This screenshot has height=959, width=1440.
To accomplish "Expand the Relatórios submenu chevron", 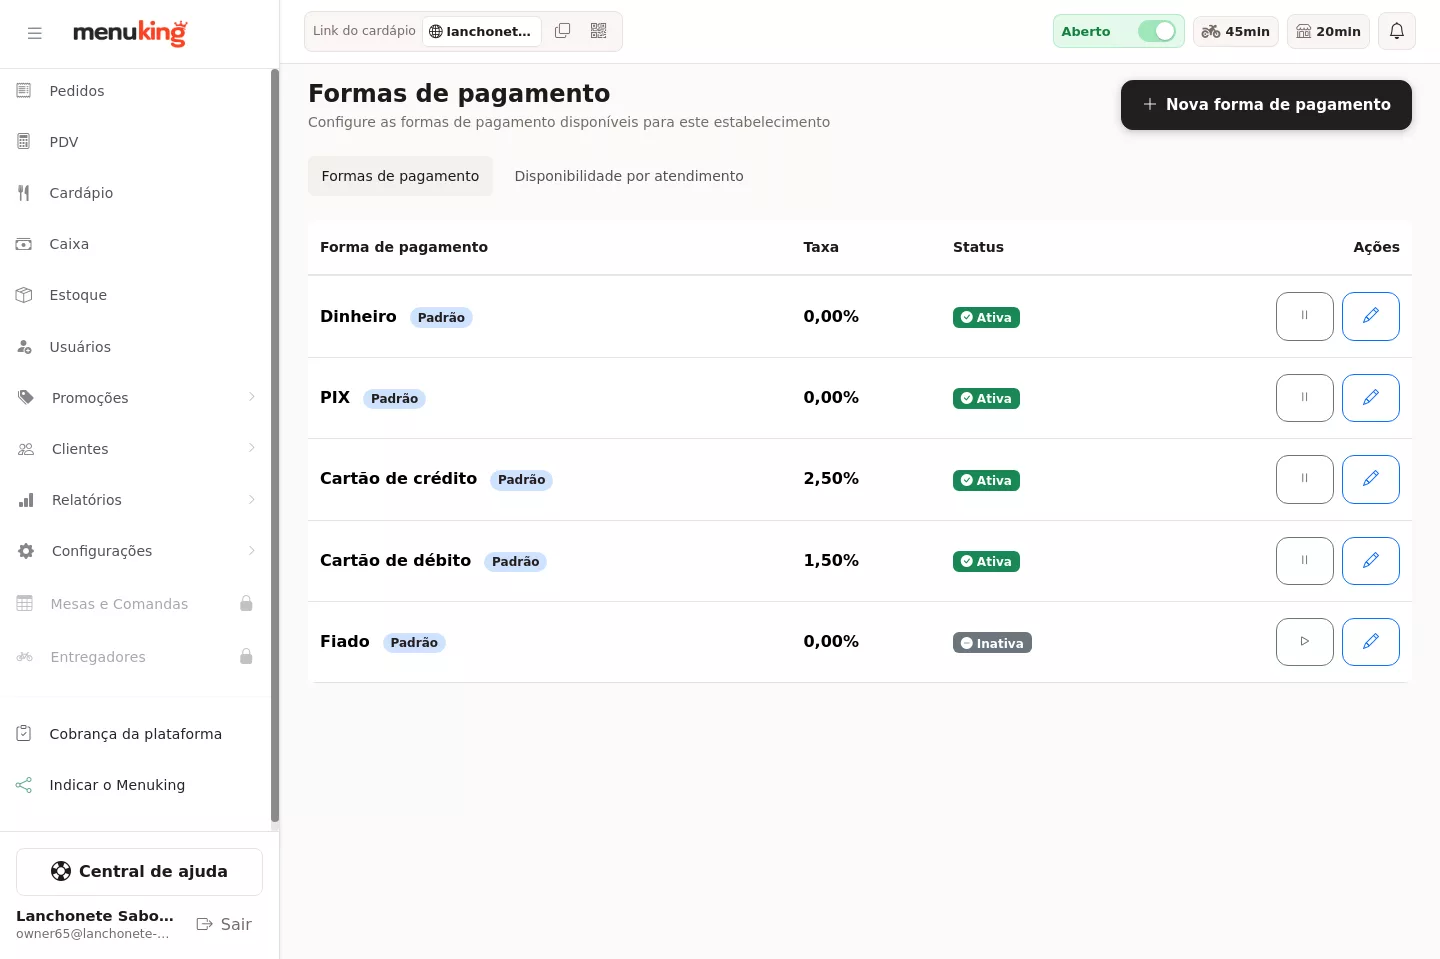I will click(x=252, y=499).
